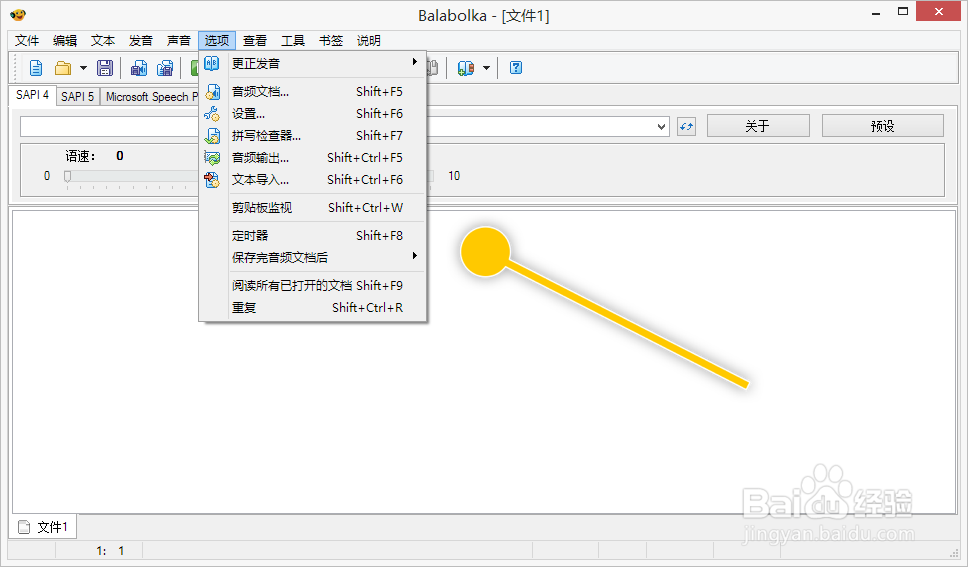The image size is (968, 567).
Task: Select the 文件1 document tab
Action: [x=43, y=527]
